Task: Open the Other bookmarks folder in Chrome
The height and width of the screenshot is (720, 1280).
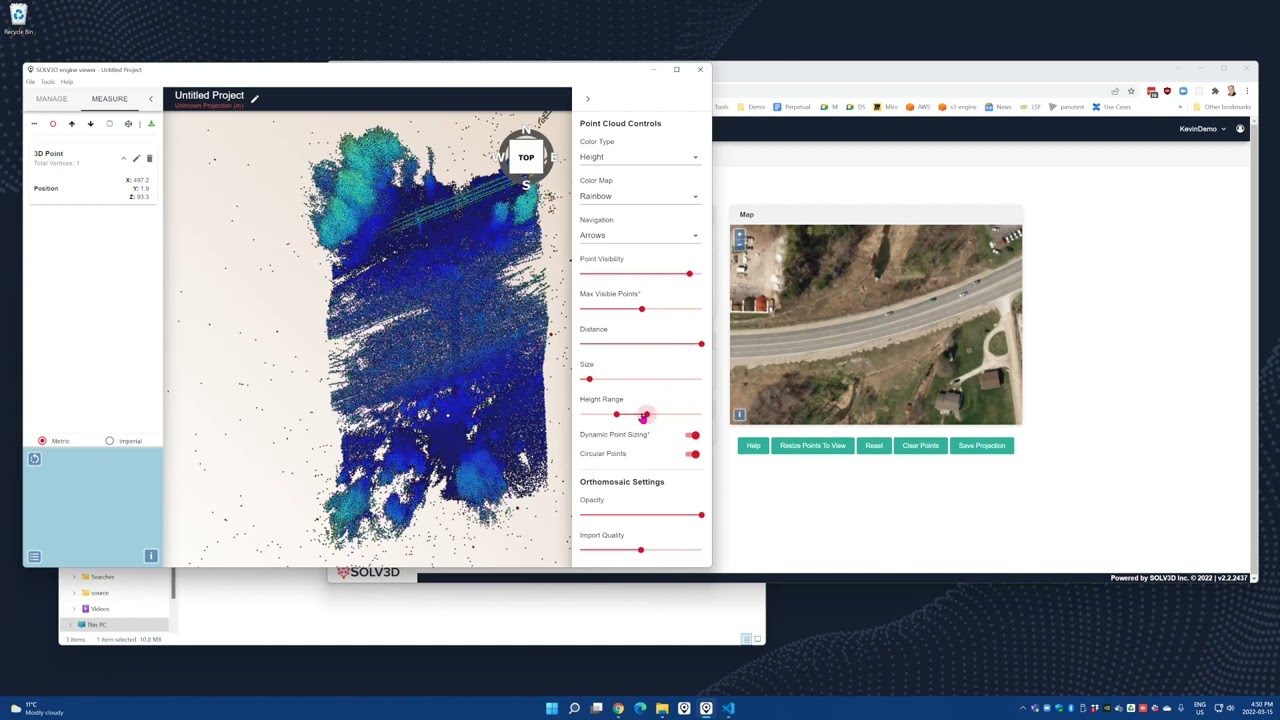Action: (x=1222, y=107)
